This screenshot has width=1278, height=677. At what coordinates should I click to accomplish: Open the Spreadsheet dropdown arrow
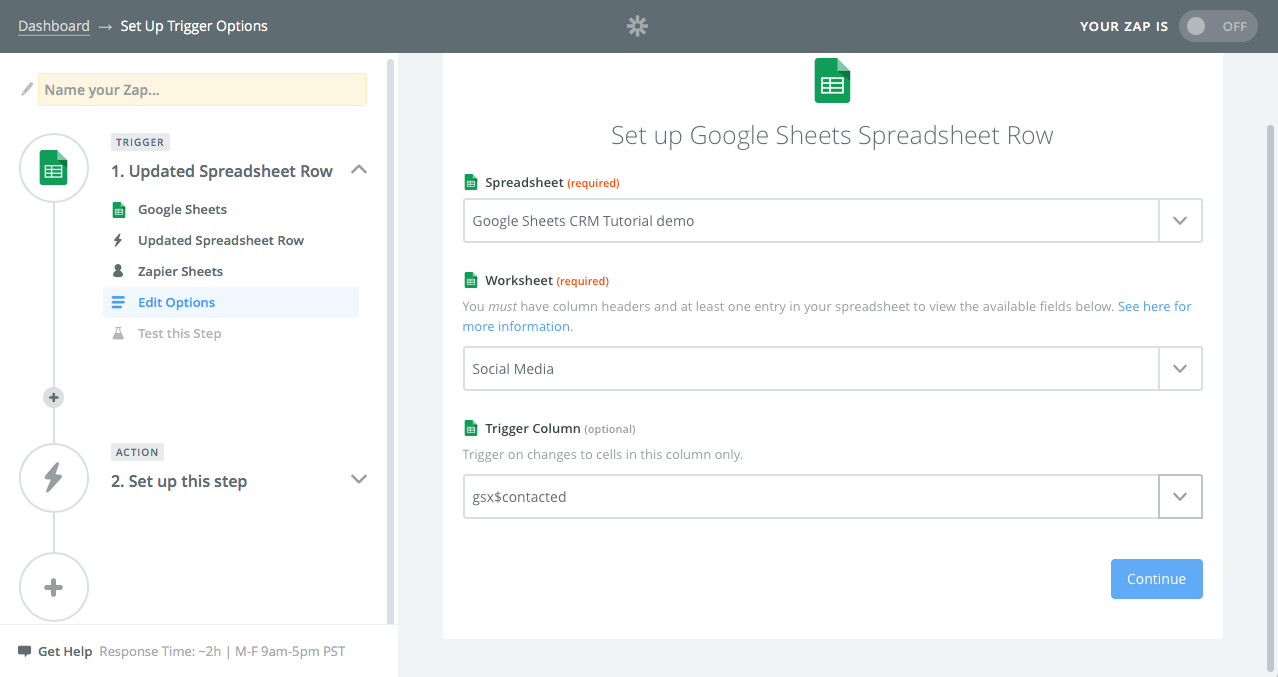click(1180, 221)
